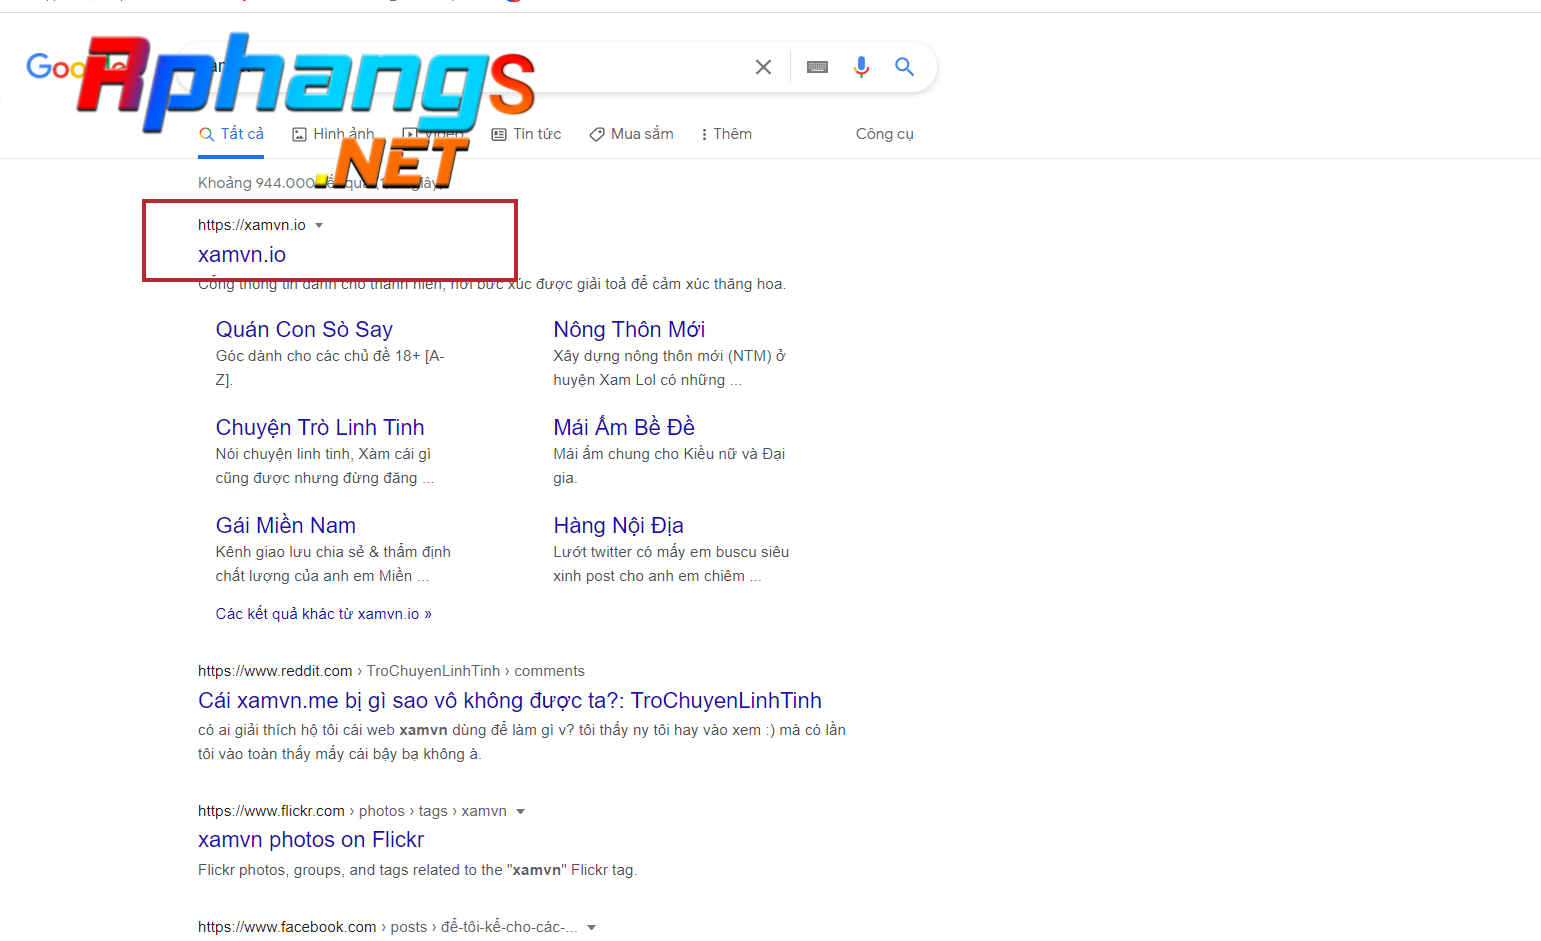Switch to the Tin tức tab
The height and width of the screenshot is (941, 1541).
tap(526, 134)
